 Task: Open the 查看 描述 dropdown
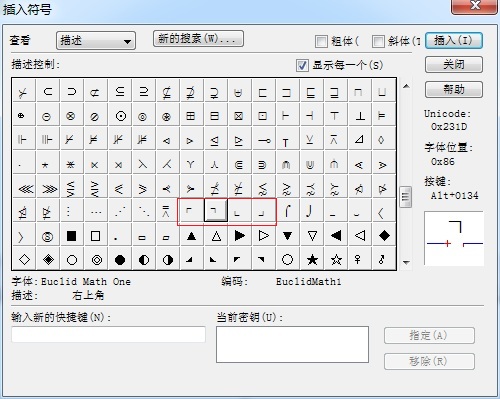96,41
